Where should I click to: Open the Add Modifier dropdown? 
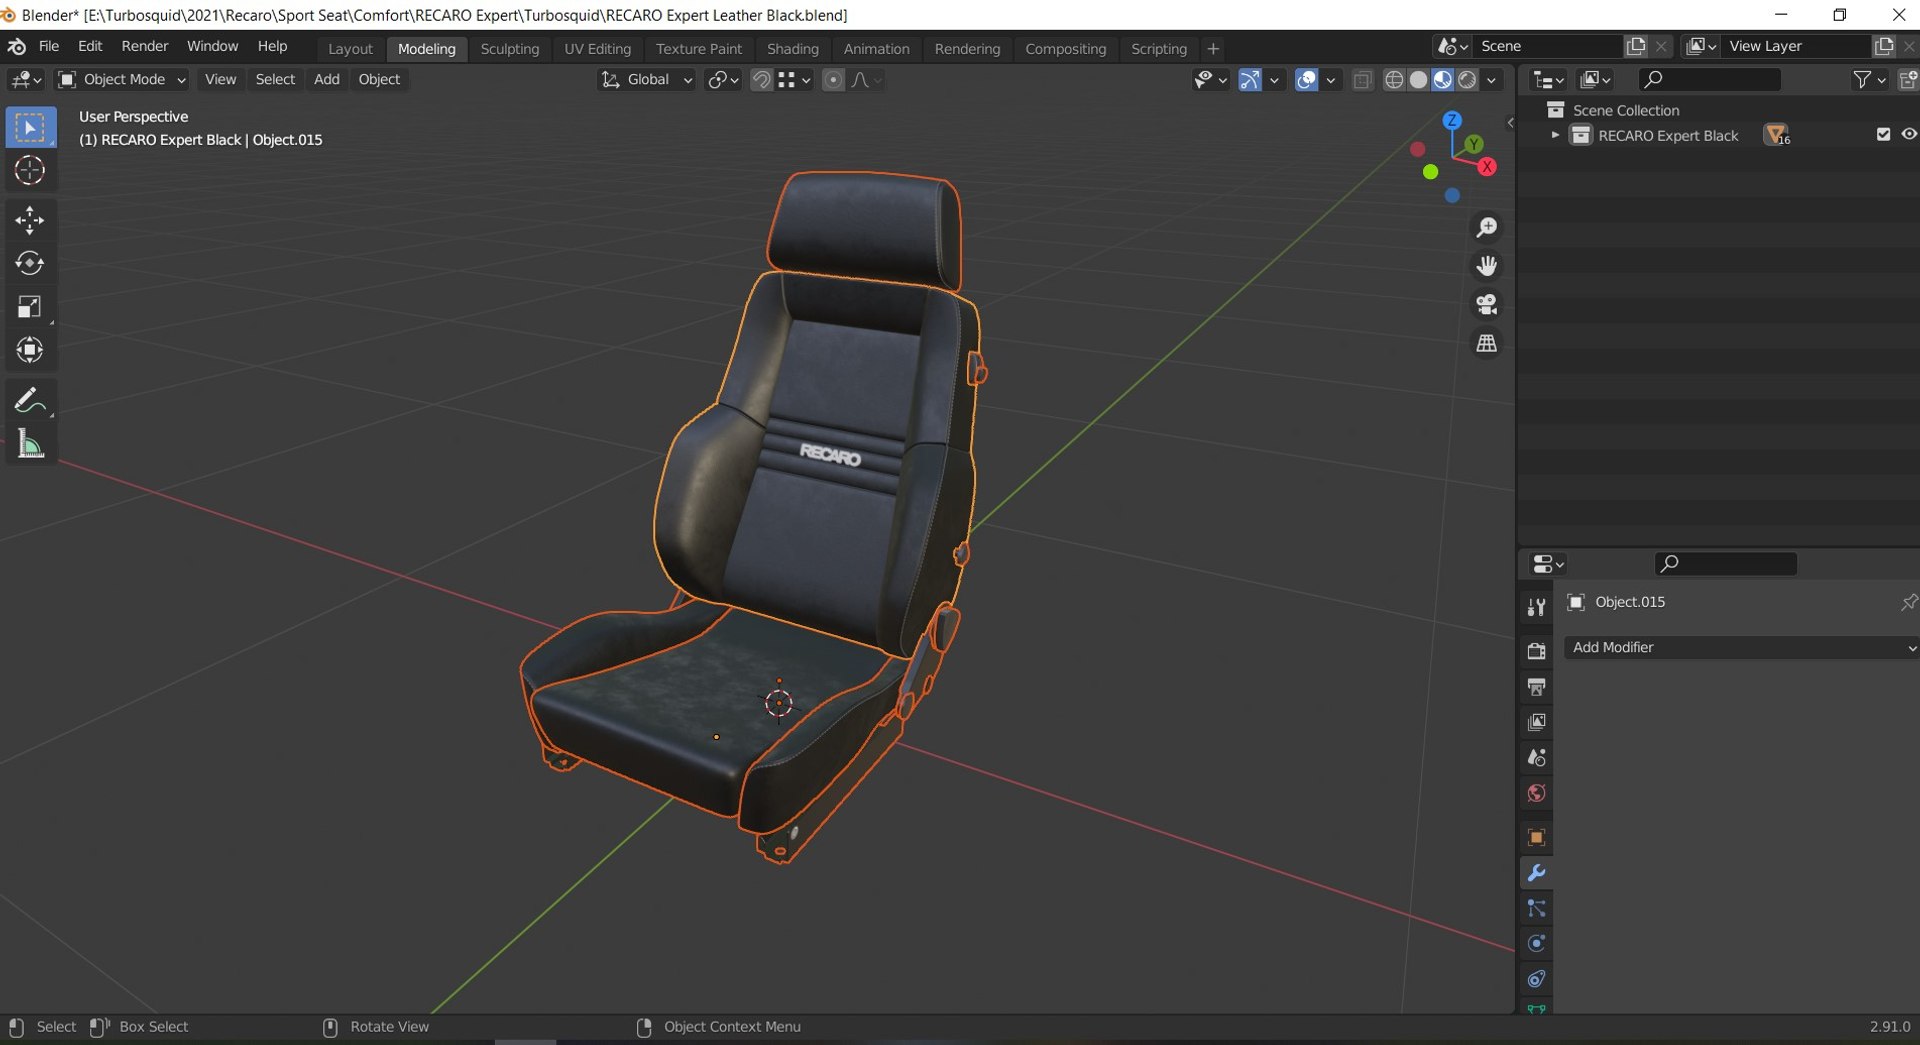[1741, 648]
